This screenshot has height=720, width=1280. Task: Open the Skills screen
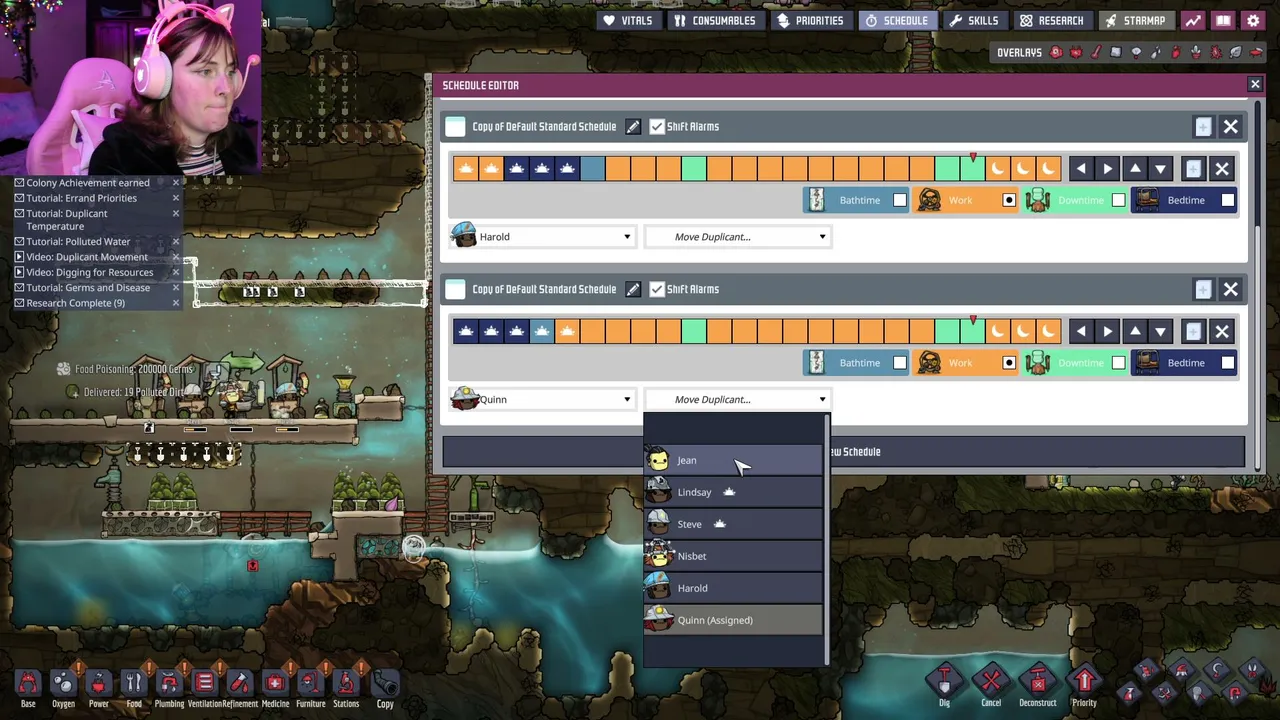pyautogui.click(x=974, y=20)
